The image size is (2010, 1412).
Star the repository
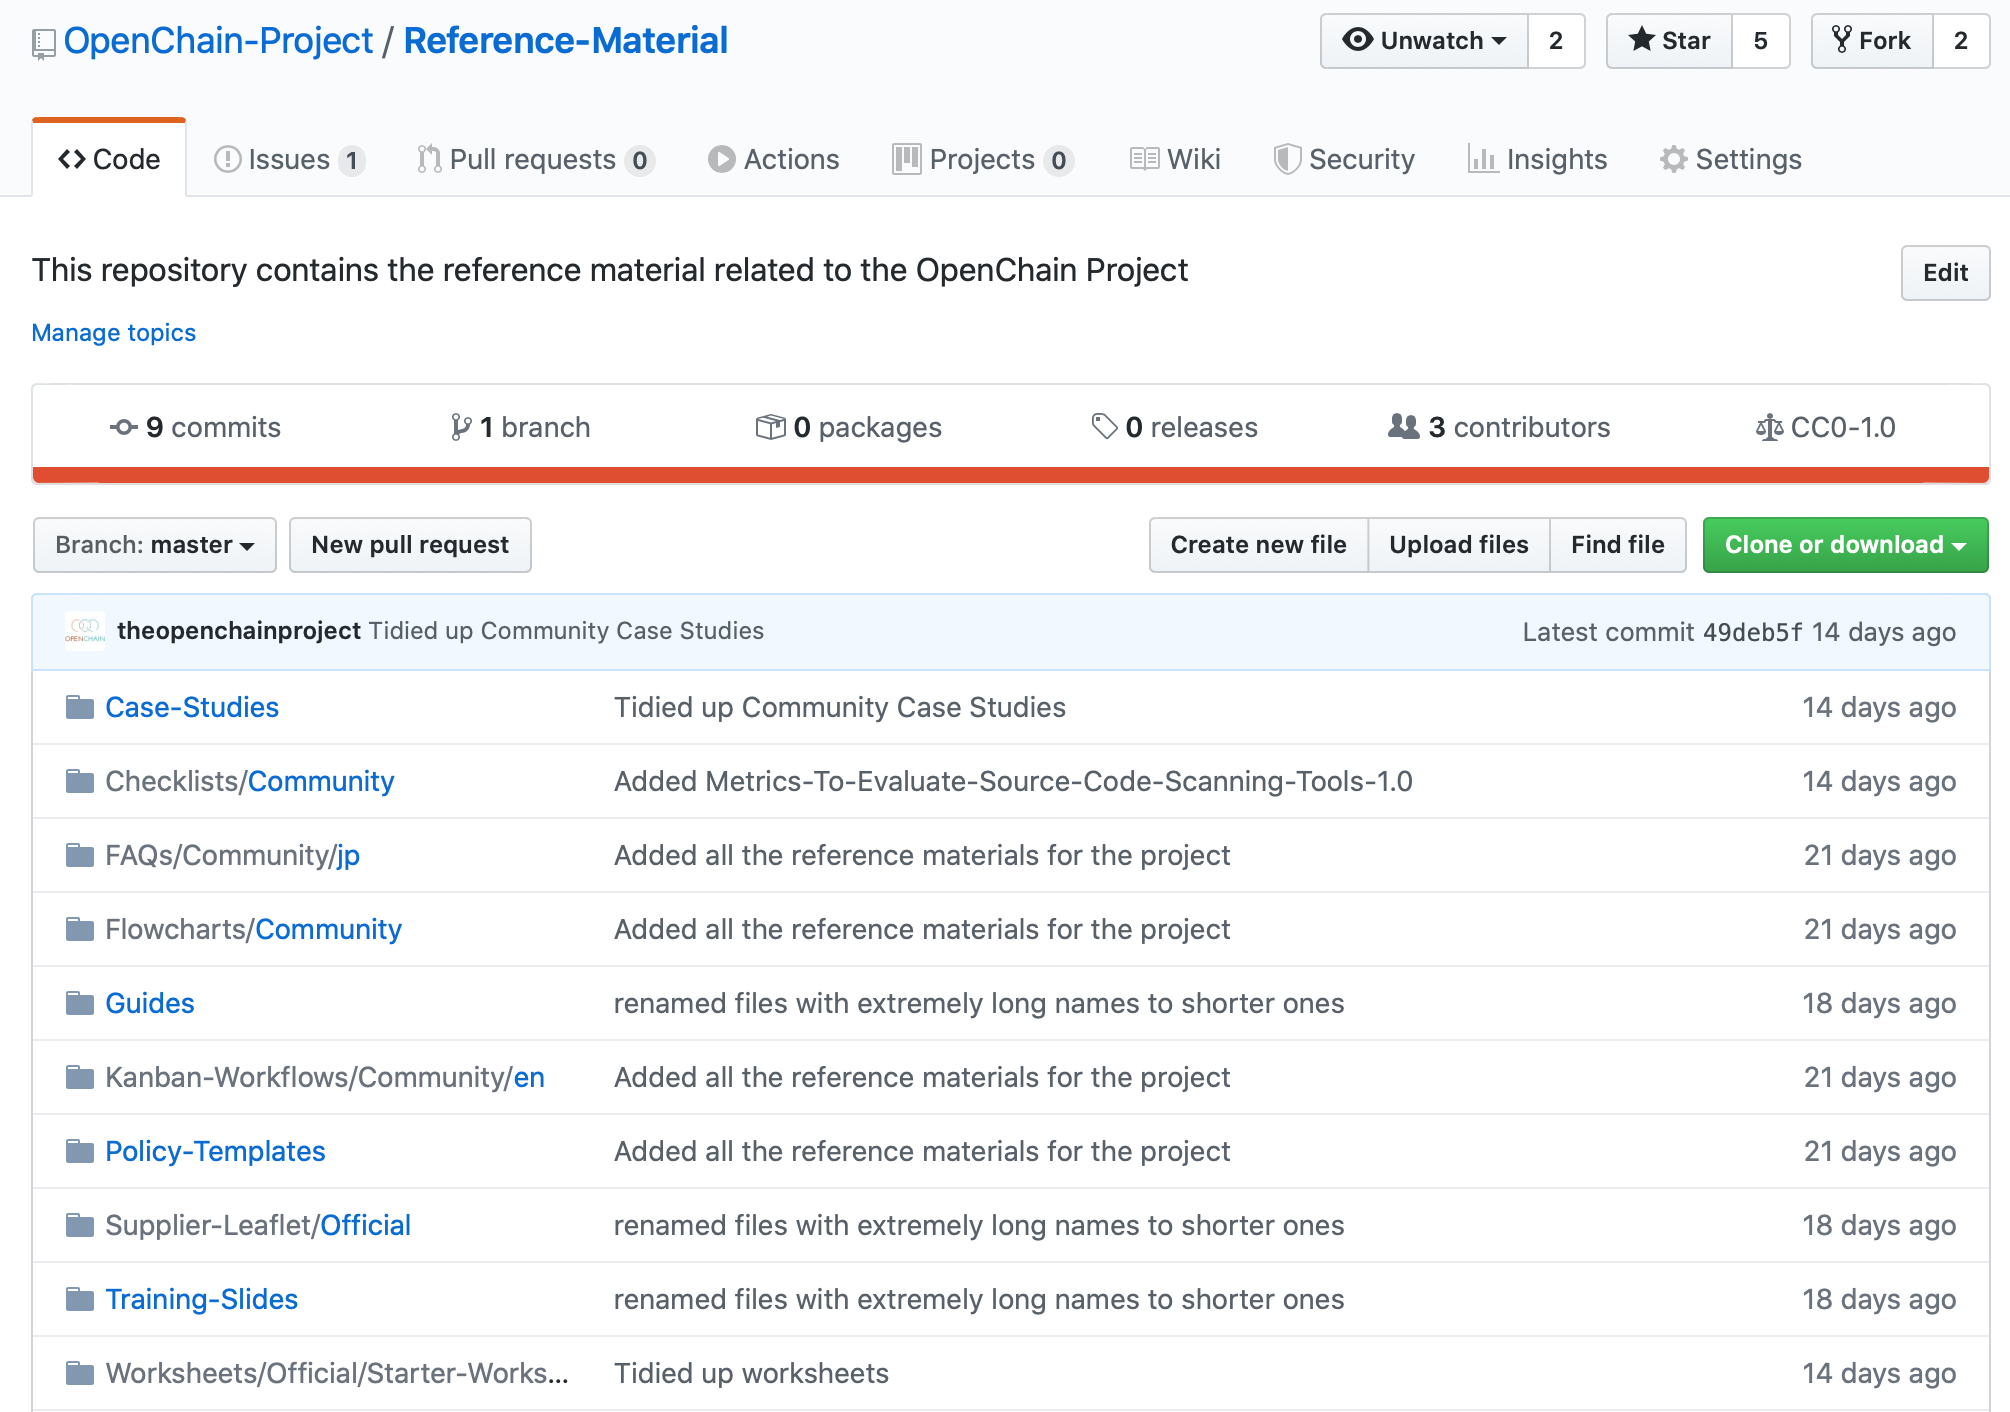click(x=1669, y=41)
